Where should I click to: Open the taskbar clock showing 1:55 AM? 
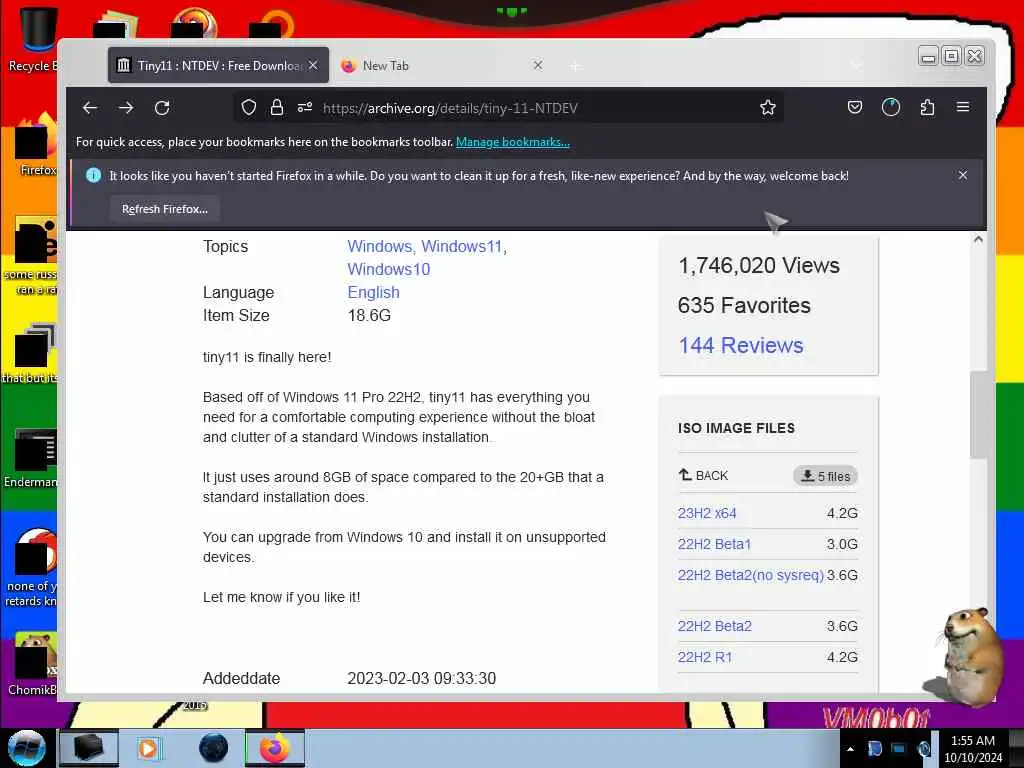(973, 749)
